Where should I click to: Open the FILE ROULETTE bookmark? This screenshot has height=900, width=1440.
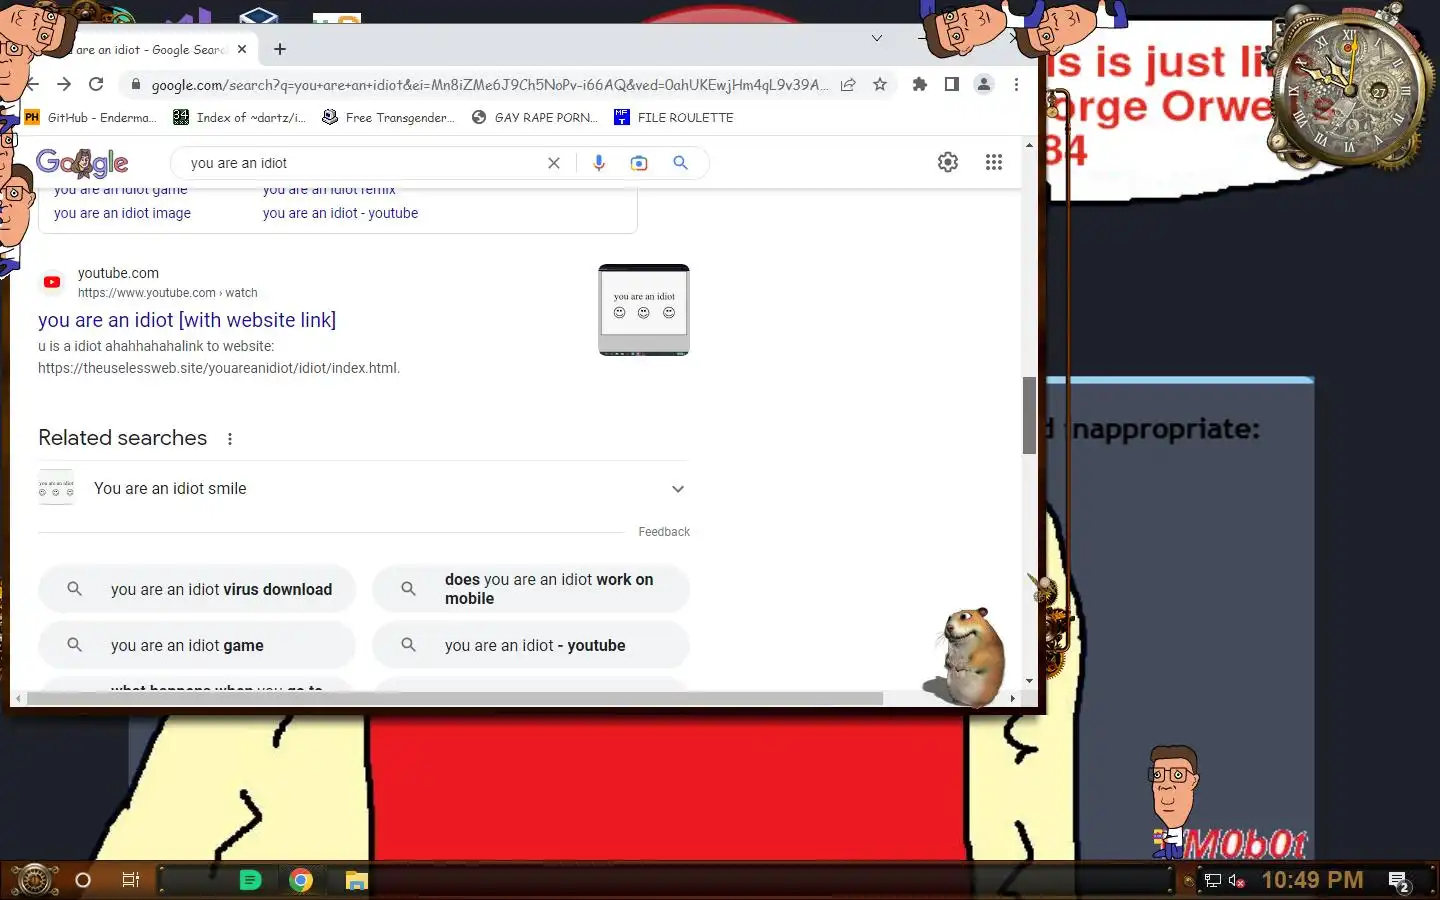[x=674, y=117]
